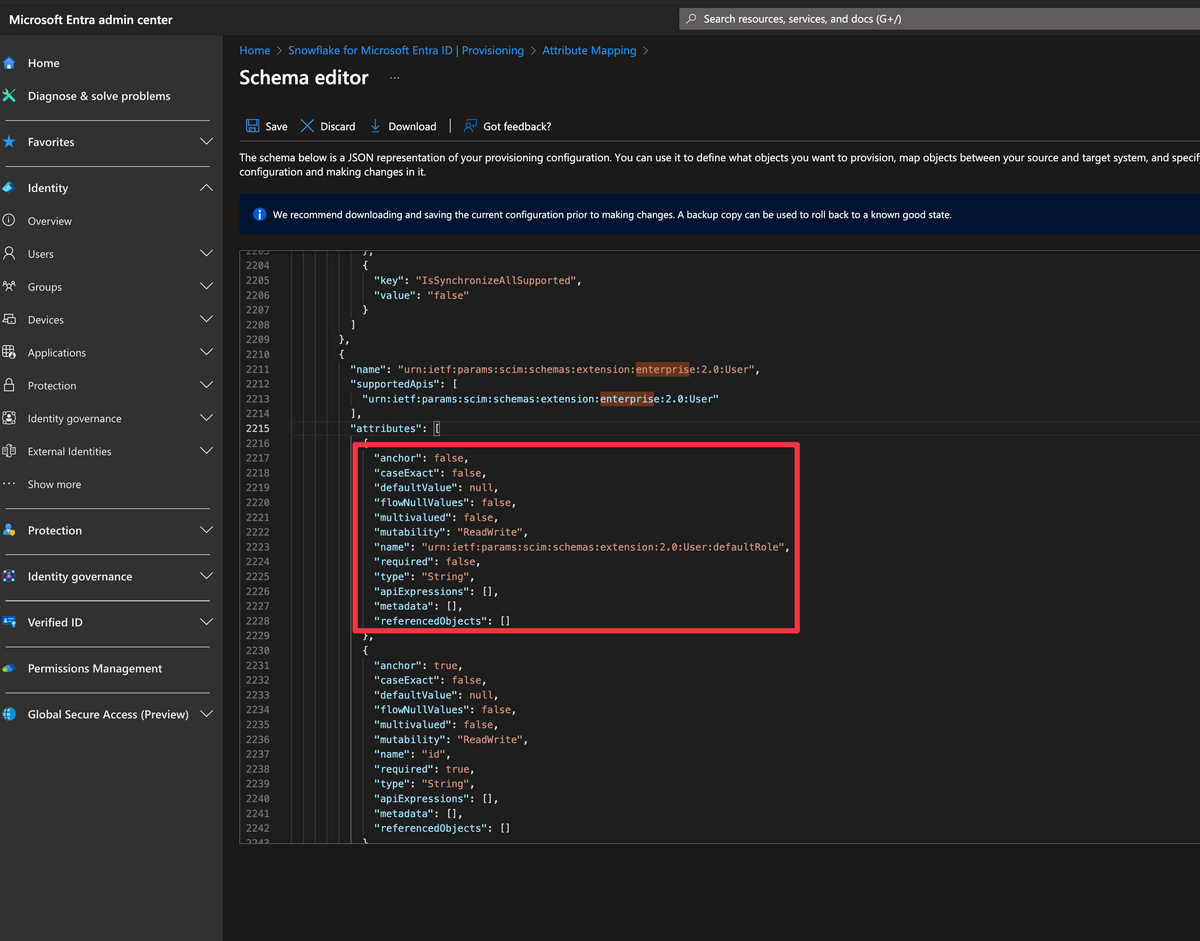1200x941 pixels.
Task: Click the Download button label
Action: [412, 127]
